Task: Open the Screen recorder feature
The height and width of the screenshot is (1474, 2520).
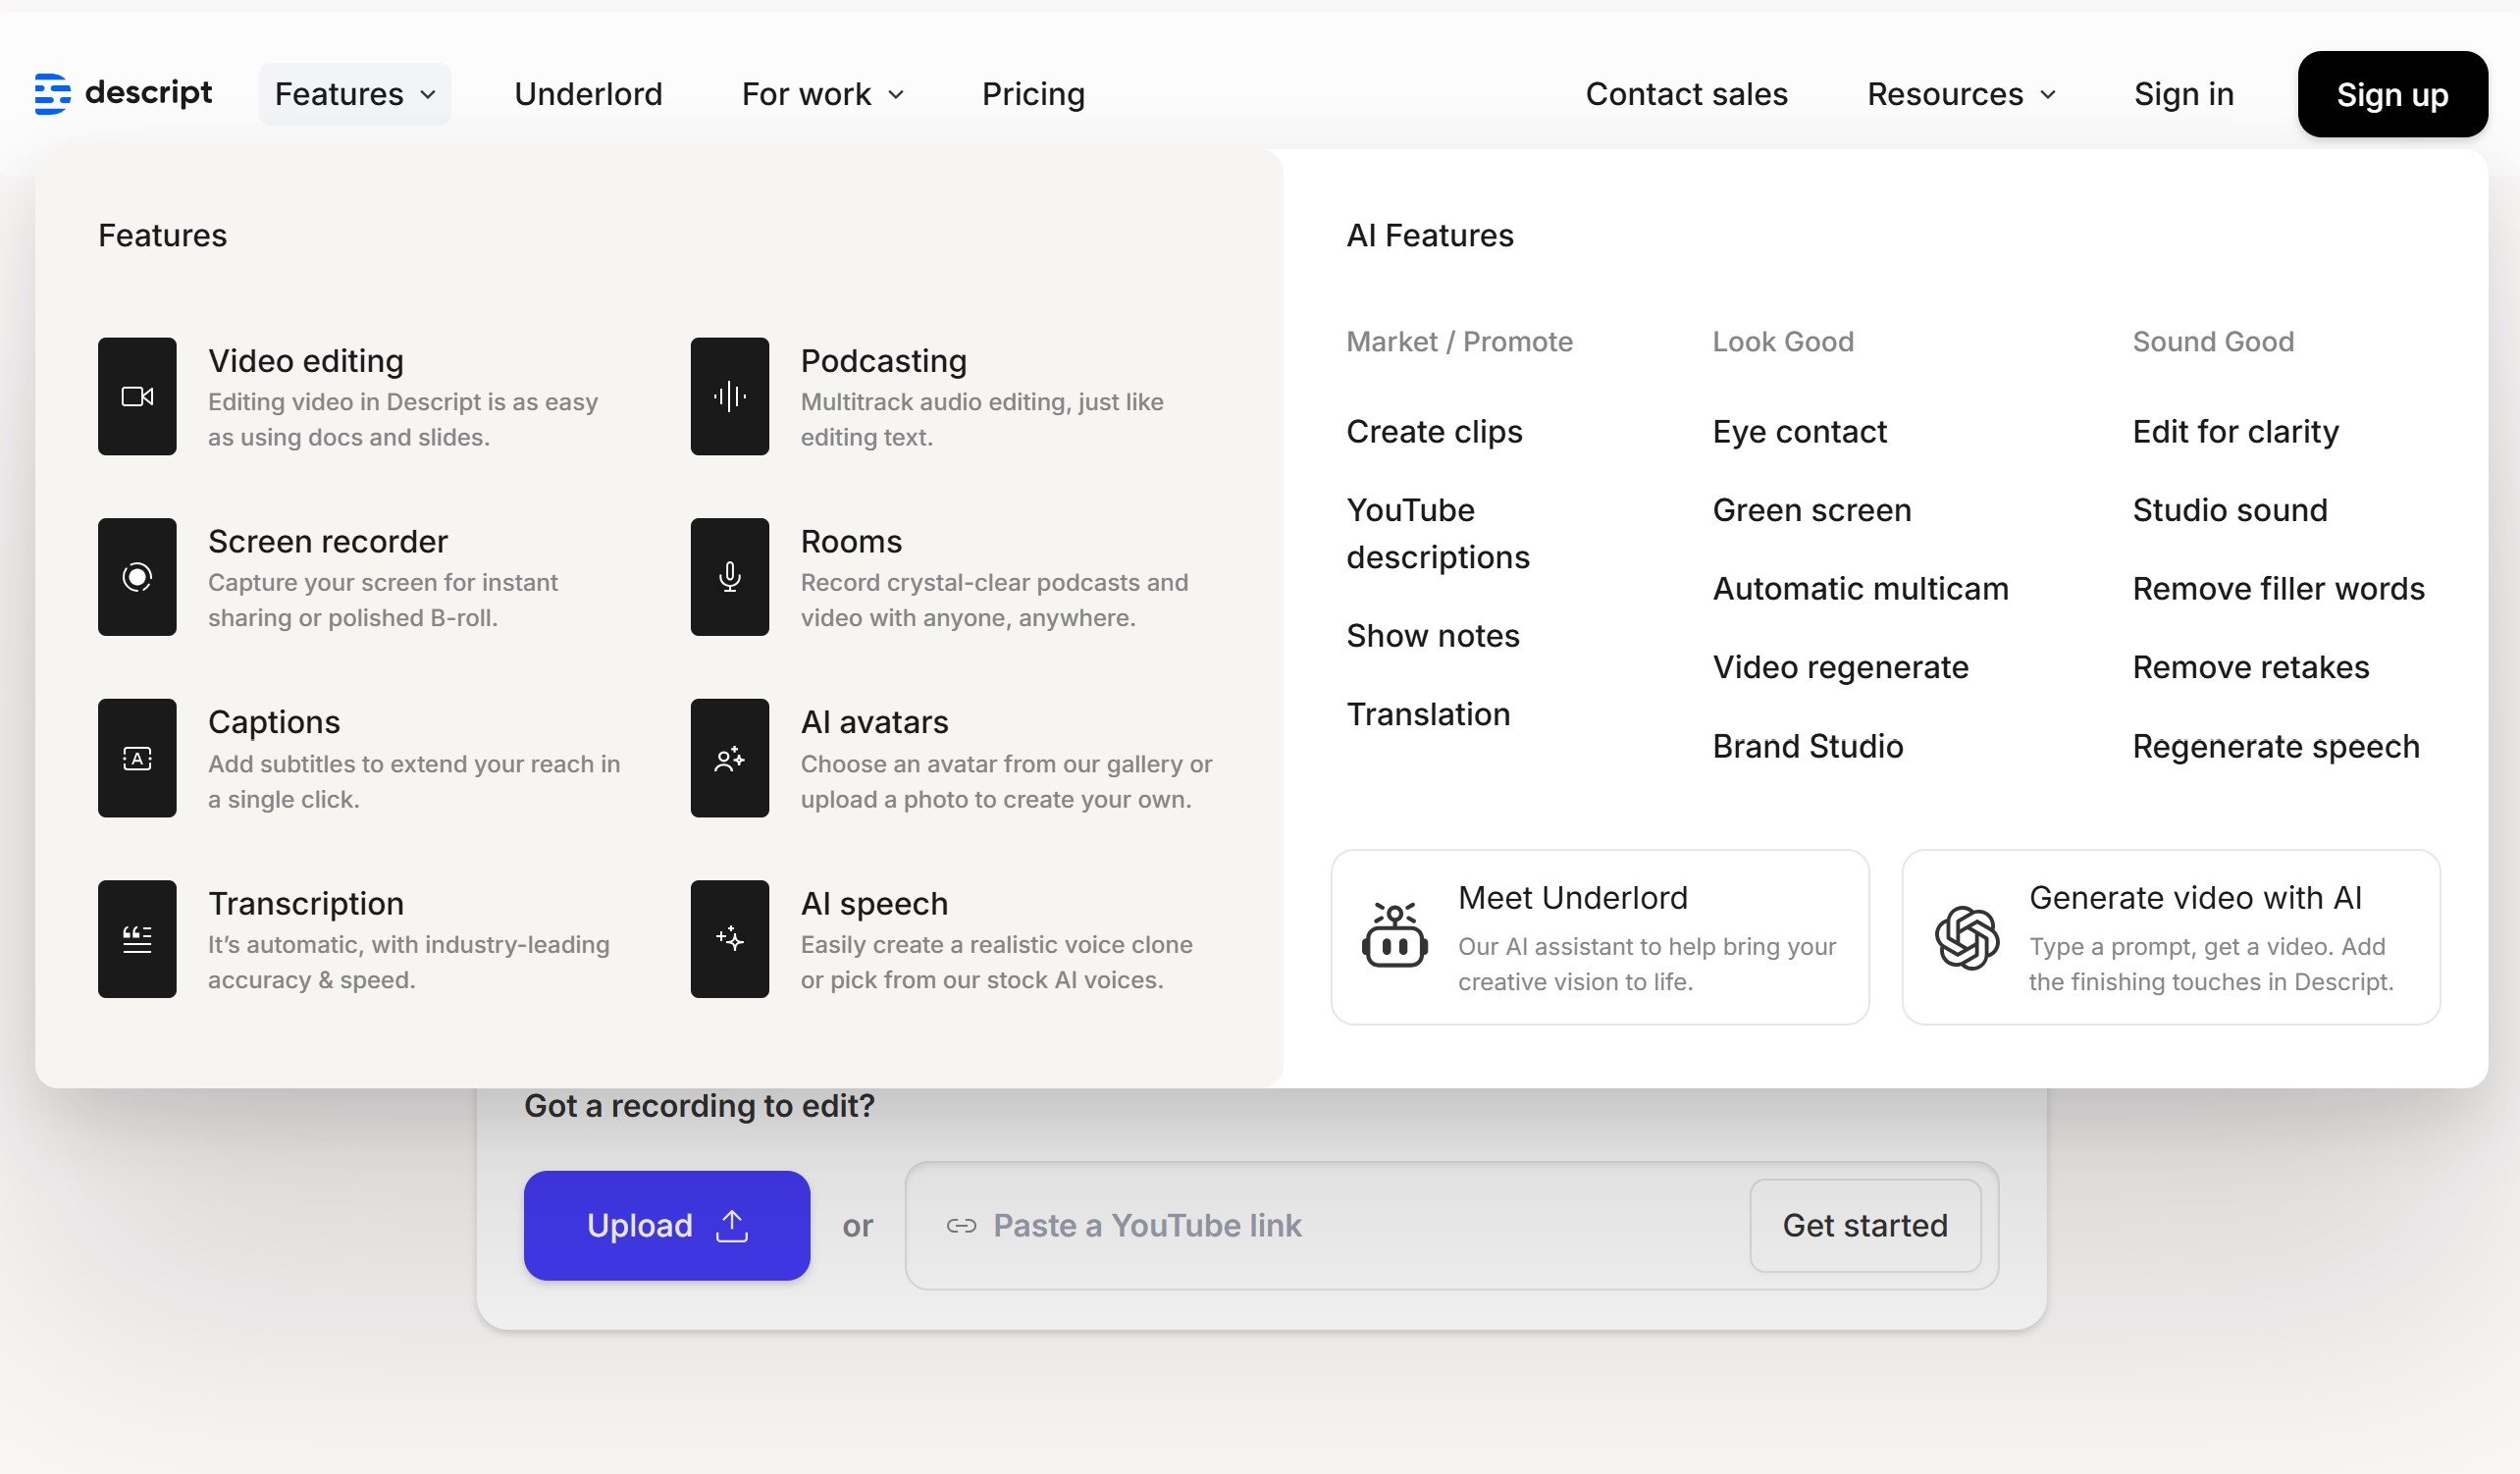Action: [x=360, y=577]
